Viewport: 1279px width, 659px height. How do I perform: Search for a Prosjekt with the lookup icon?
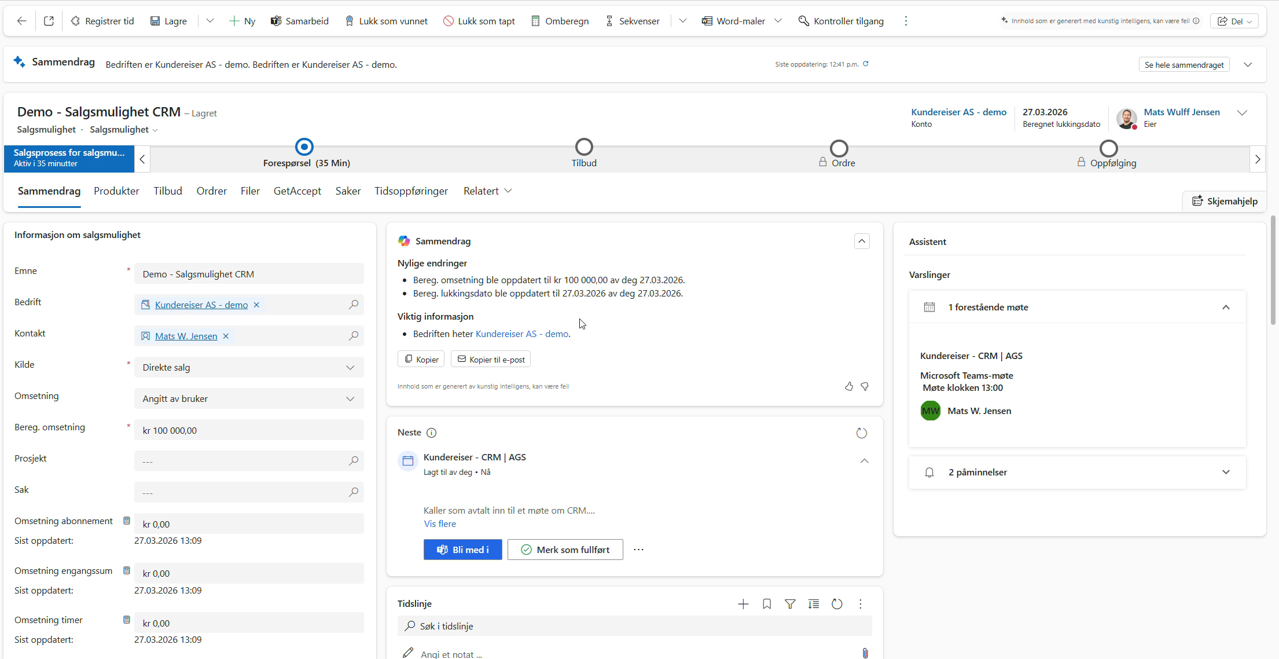click(353, 461)
